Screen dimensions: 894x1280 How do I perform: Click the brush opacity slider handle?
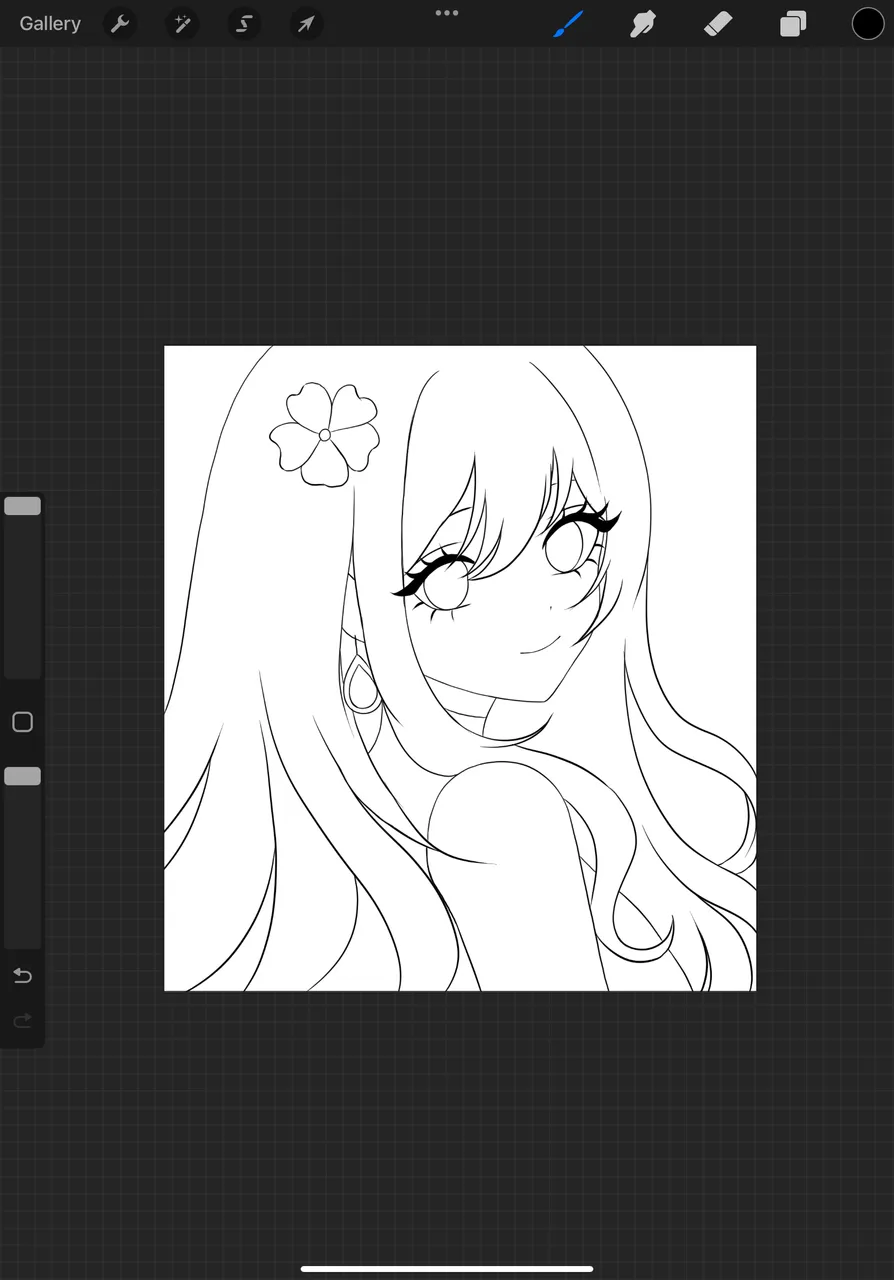(x=22, y=776)
